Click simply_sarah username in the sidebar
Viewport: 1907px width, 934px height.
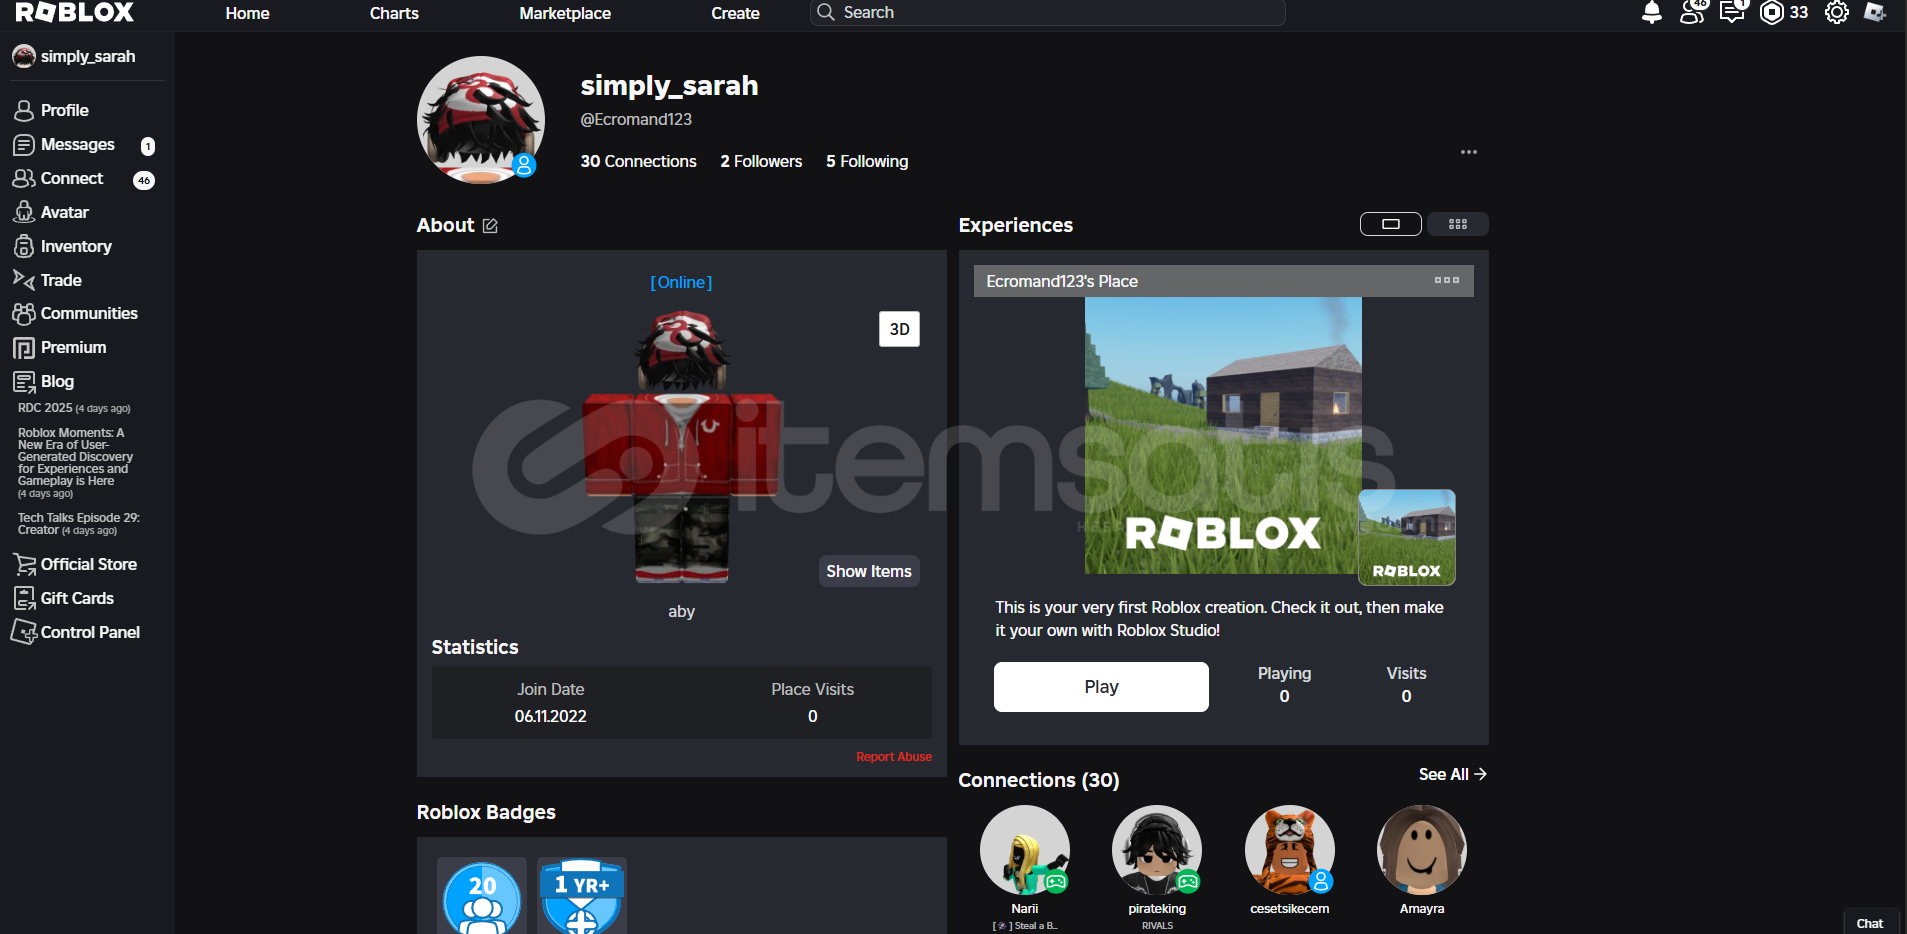[88, 57]
